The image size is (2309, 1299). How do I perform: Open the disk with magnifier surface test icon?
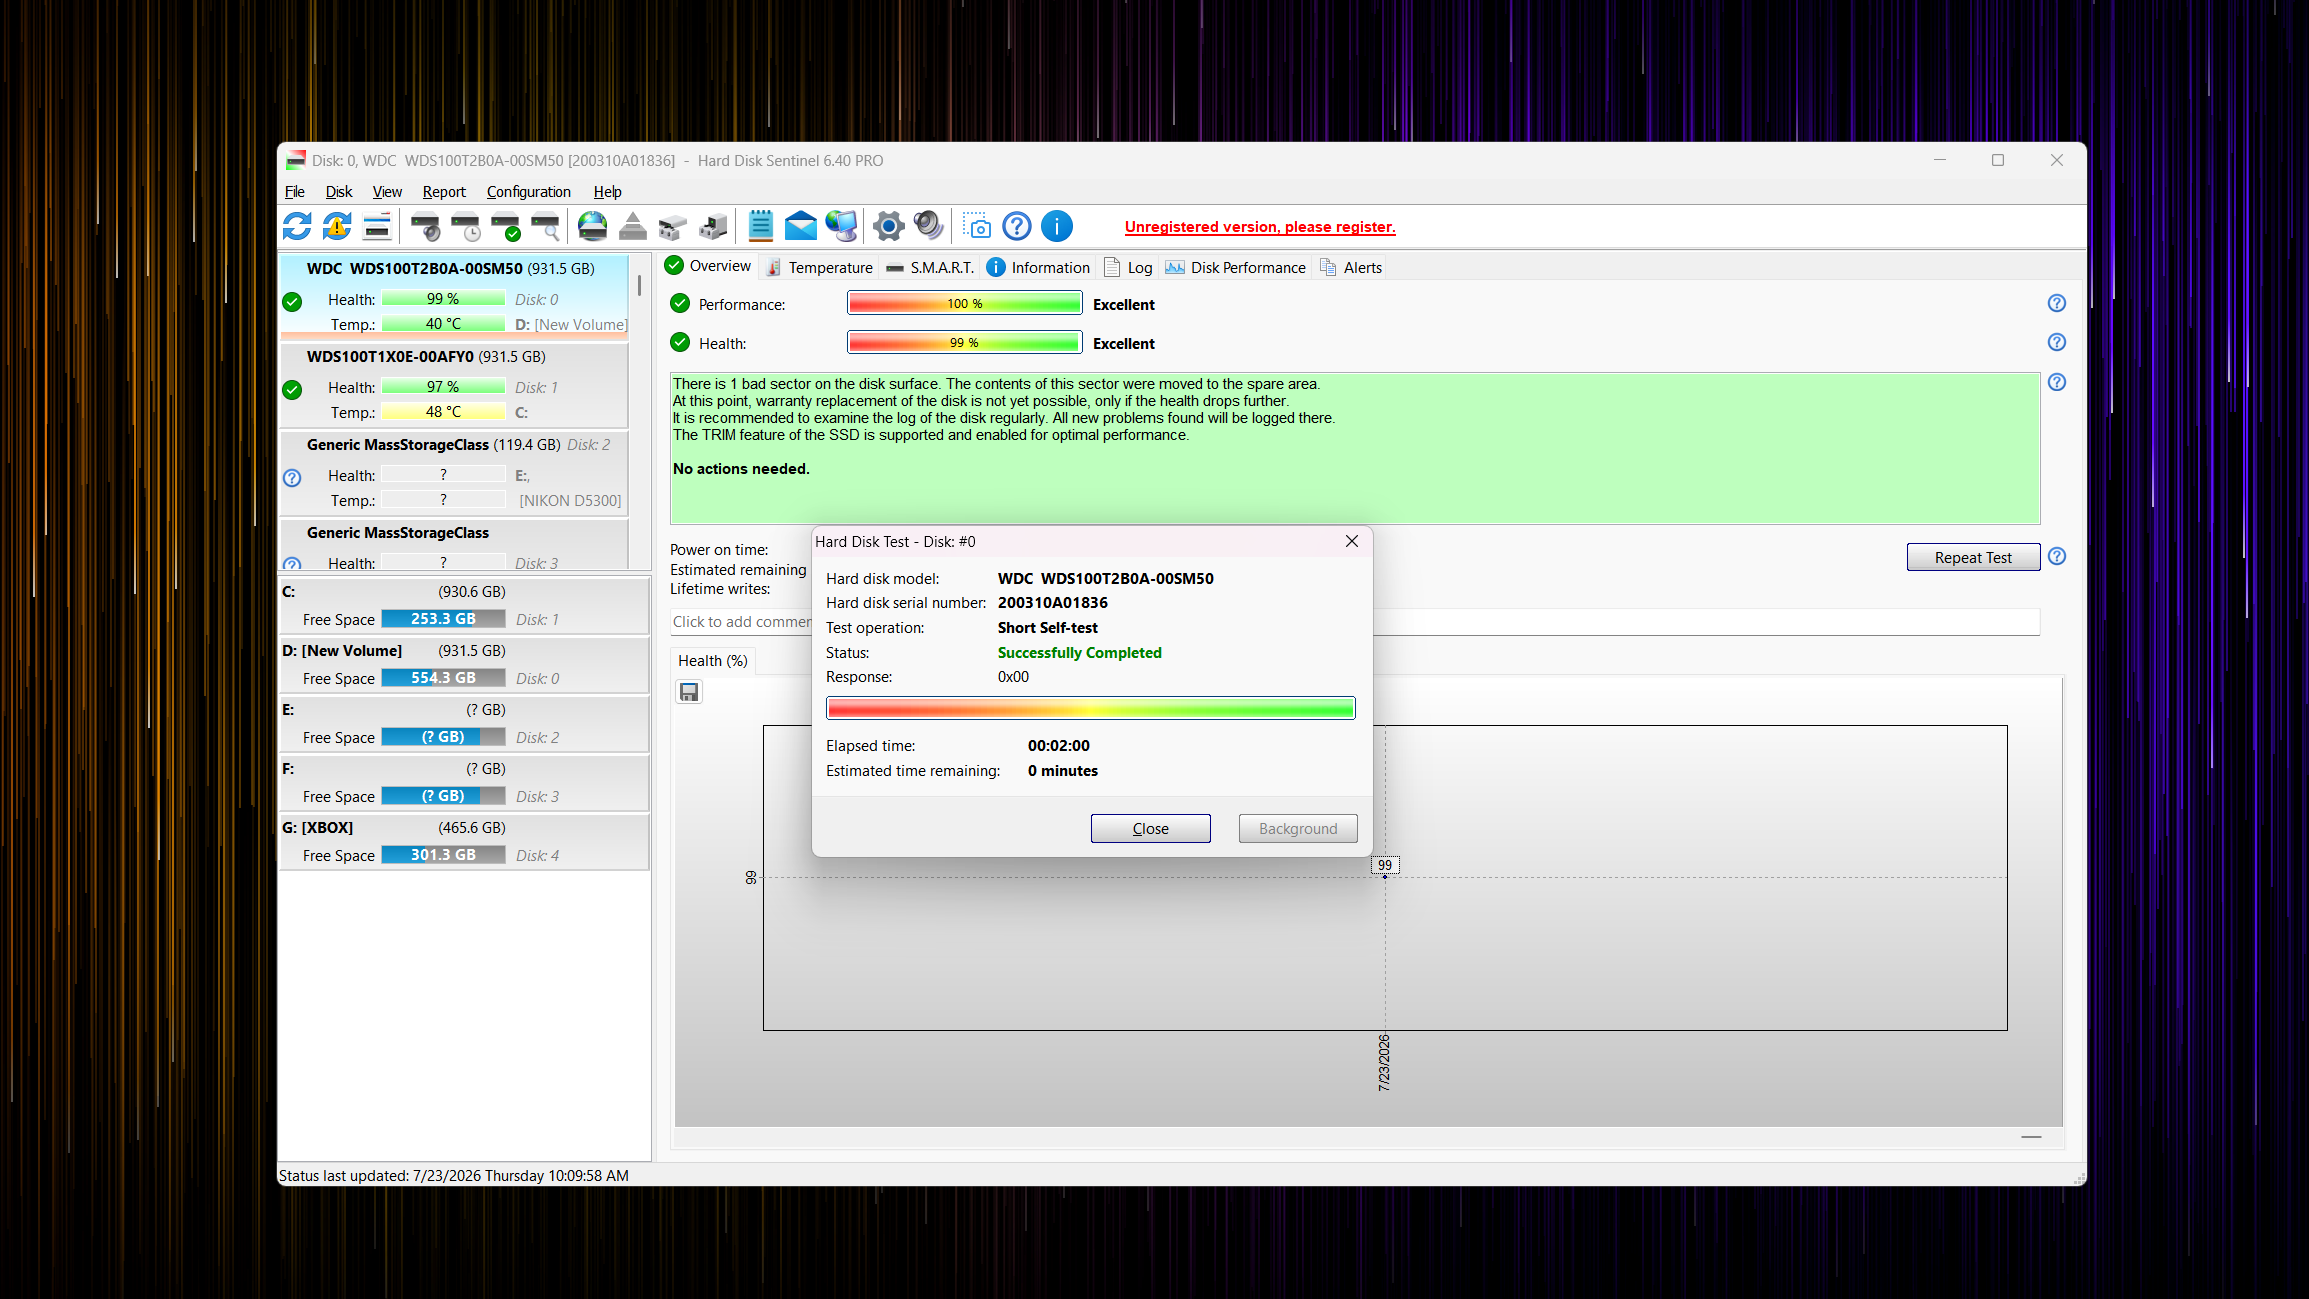pyautogui.click(x=546, y=227)
